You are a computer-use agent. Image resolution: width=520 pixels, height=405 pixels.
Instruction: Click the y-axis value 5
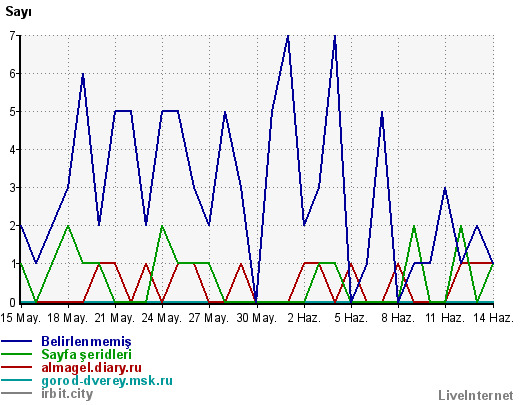click(13, 111)
